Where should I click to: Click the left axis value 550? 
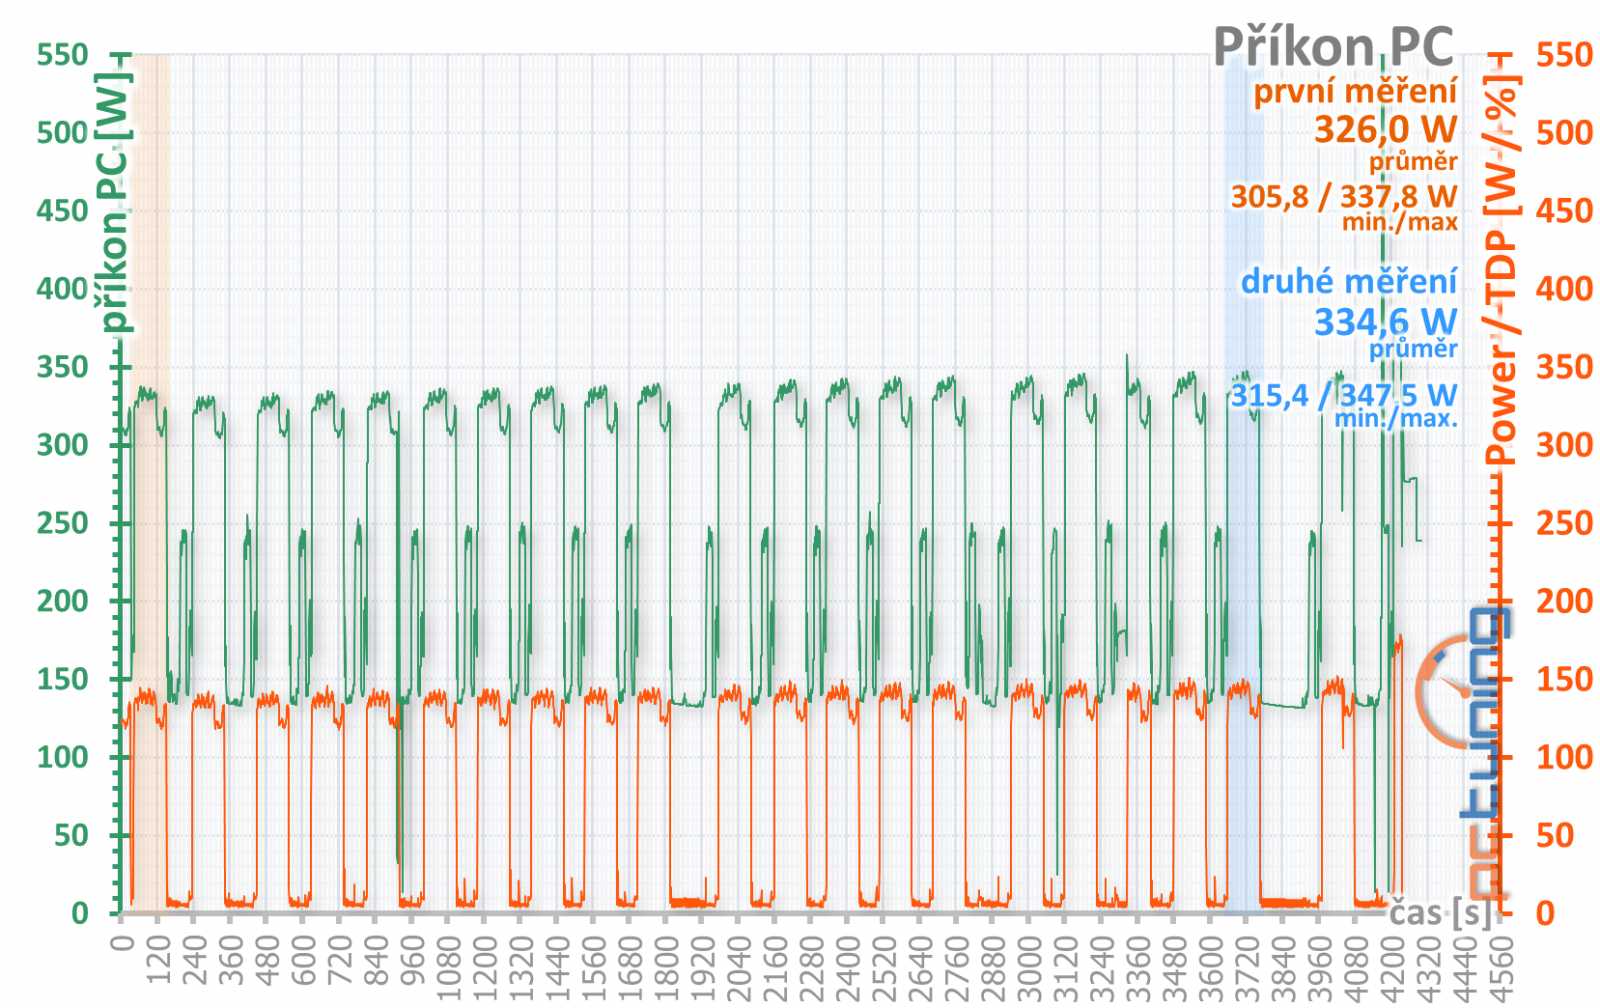pyautogui.click(x=62, y=54)
